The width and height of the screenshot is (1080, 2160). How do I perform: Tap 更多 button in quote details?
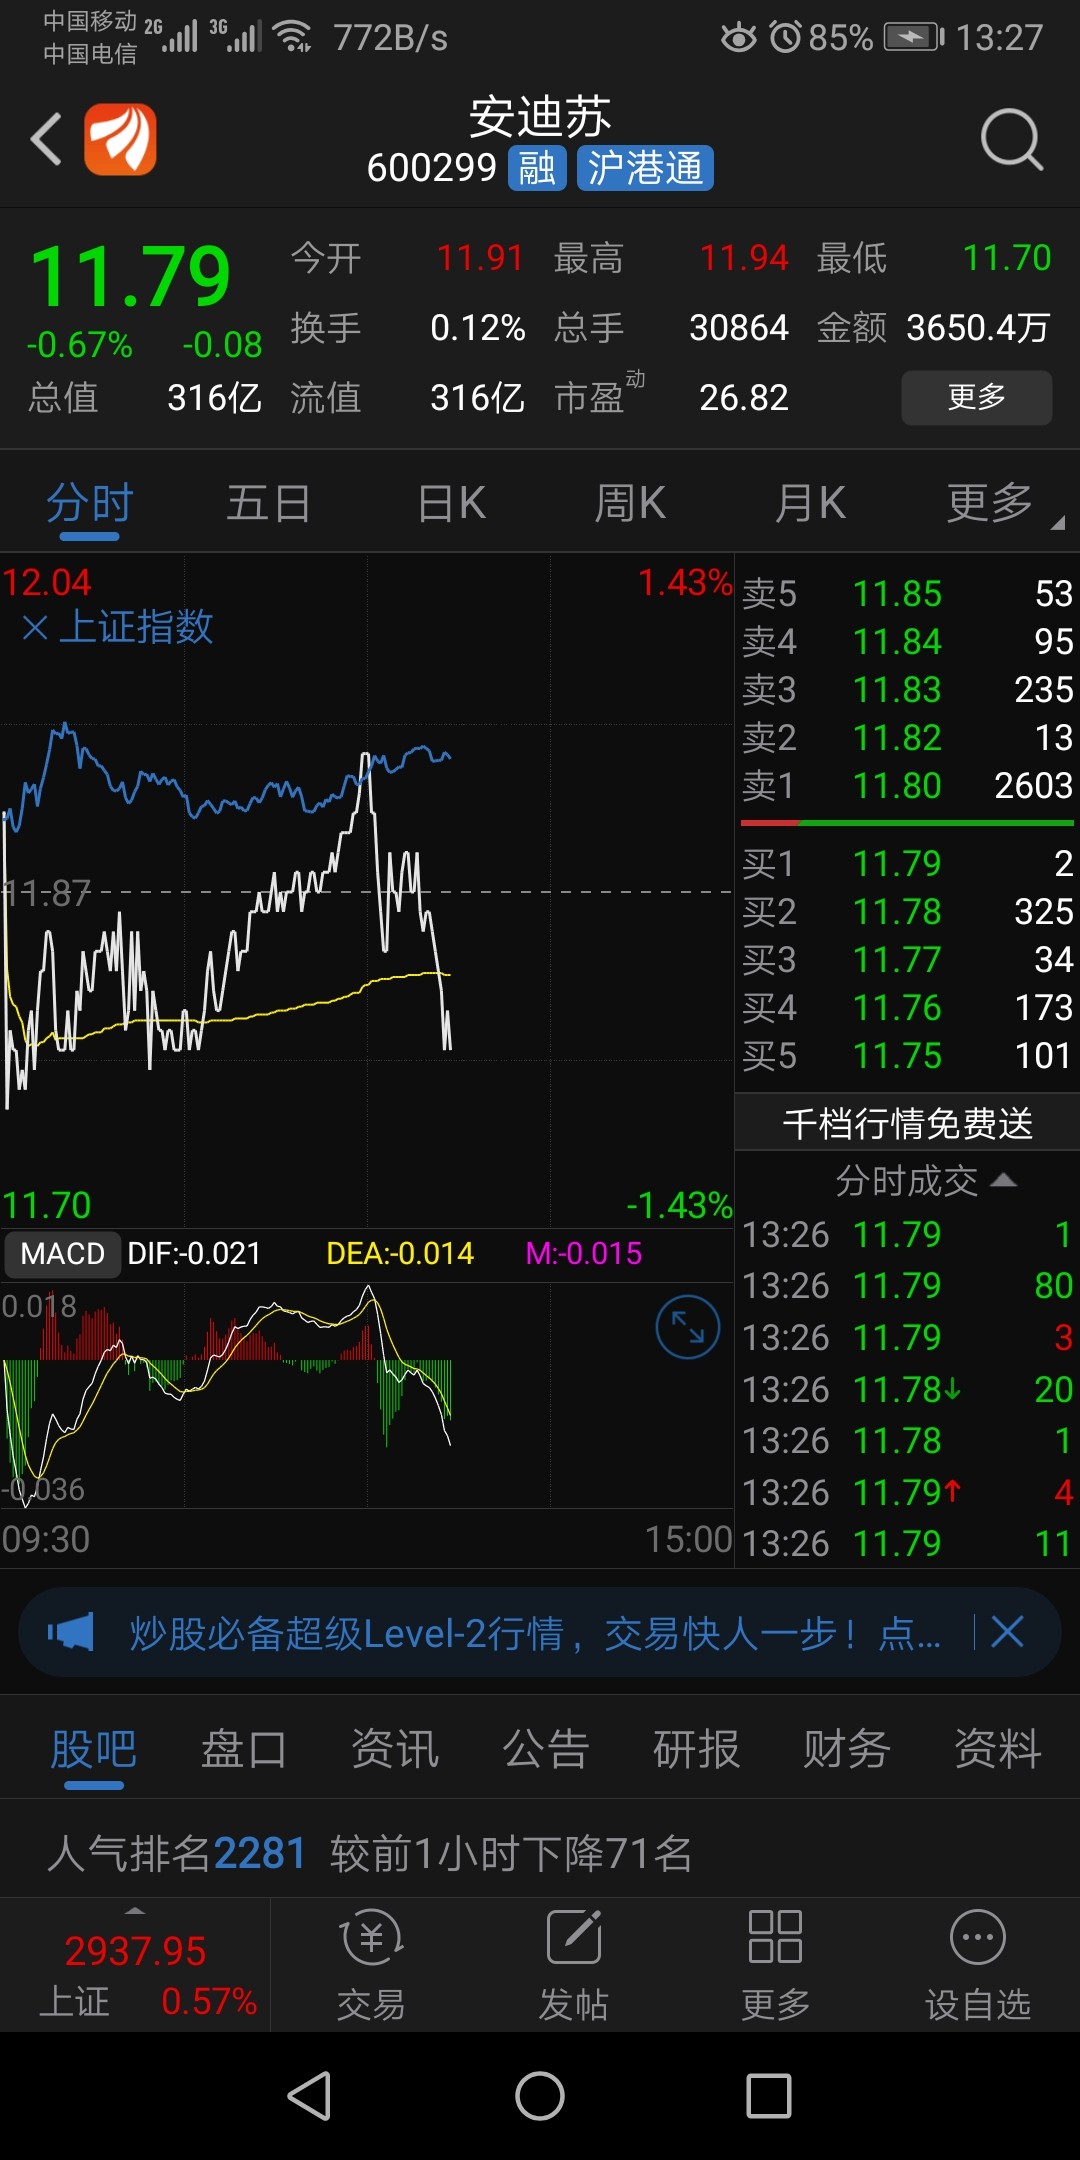977,397
